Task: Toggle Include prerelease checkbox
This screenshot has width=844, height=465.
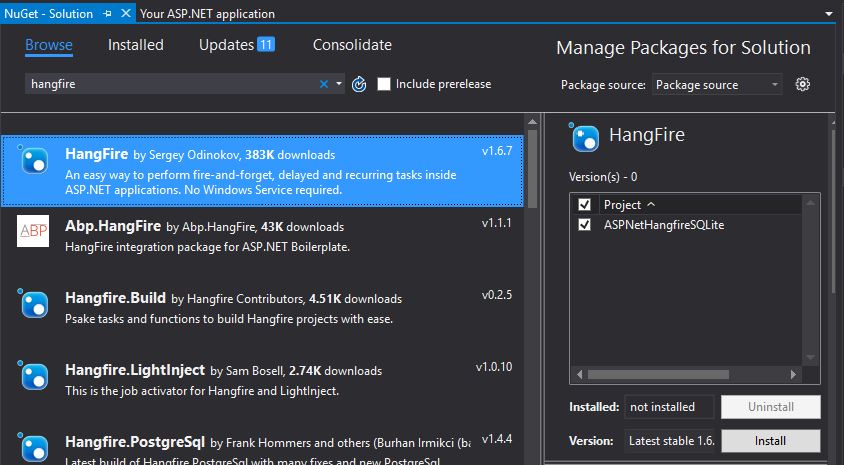Action: (384, 84)
